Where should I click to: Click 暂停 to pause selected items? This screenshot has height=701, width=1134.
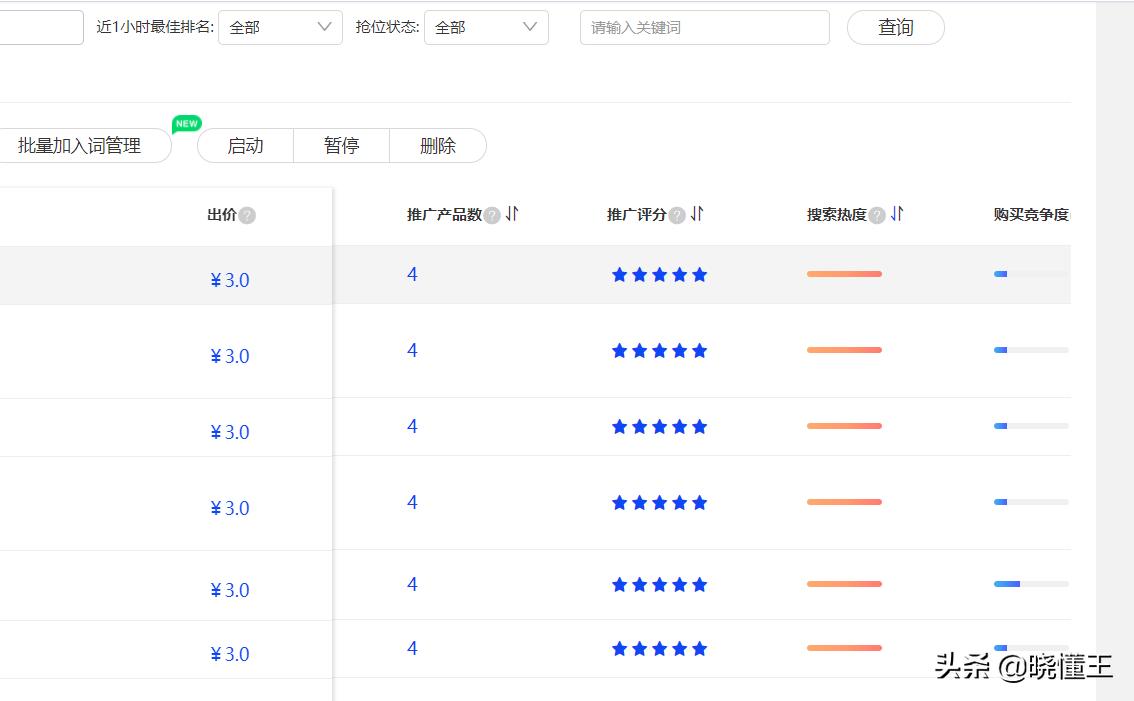click(x=341, y=146)
